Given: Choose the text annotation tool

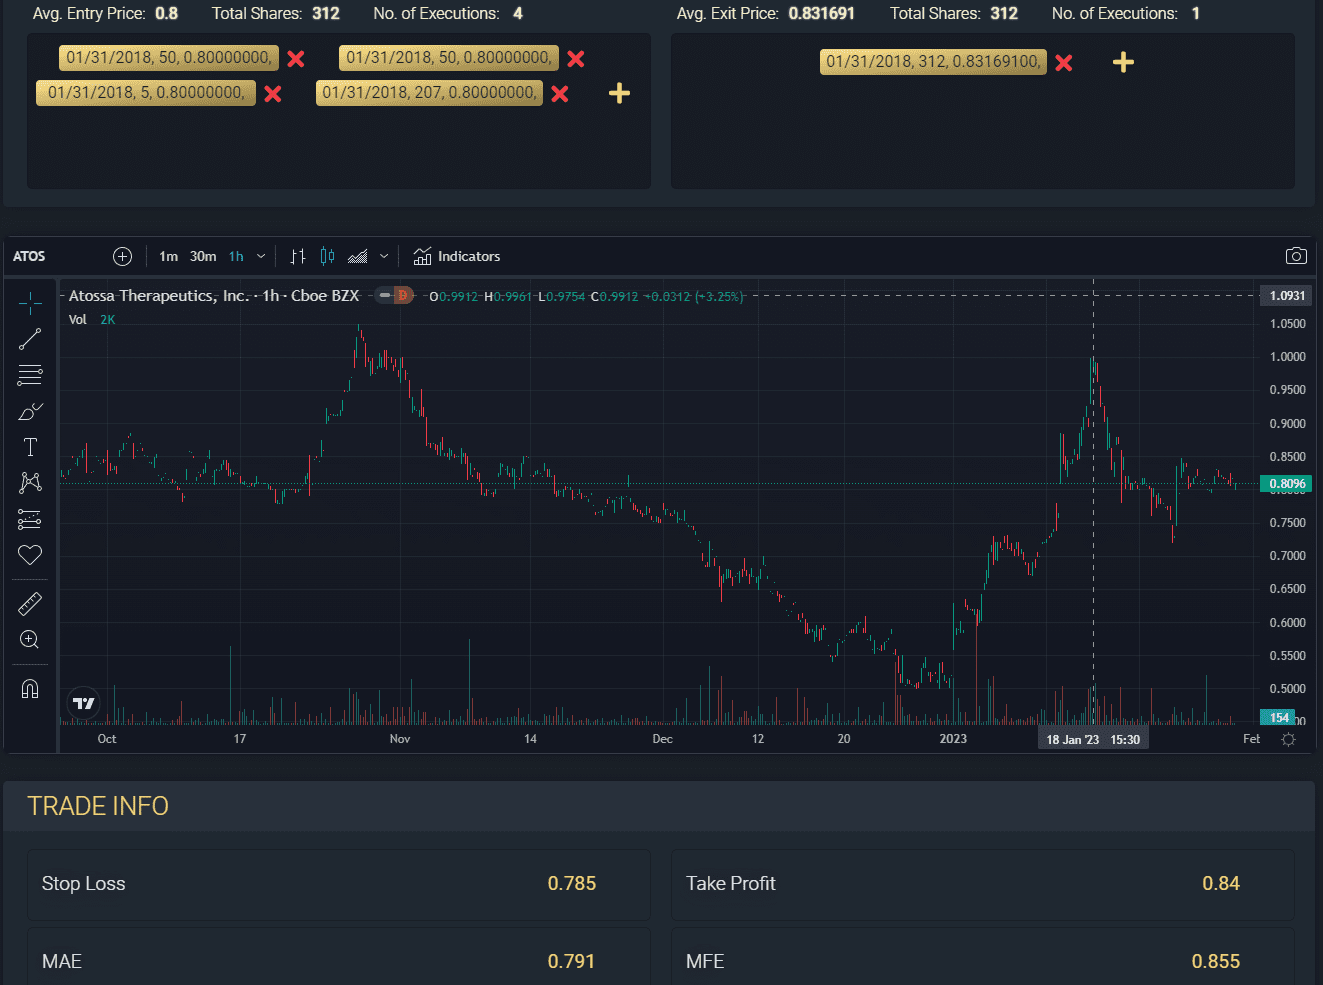Looking at the screenshot, I should pos(30,447).
